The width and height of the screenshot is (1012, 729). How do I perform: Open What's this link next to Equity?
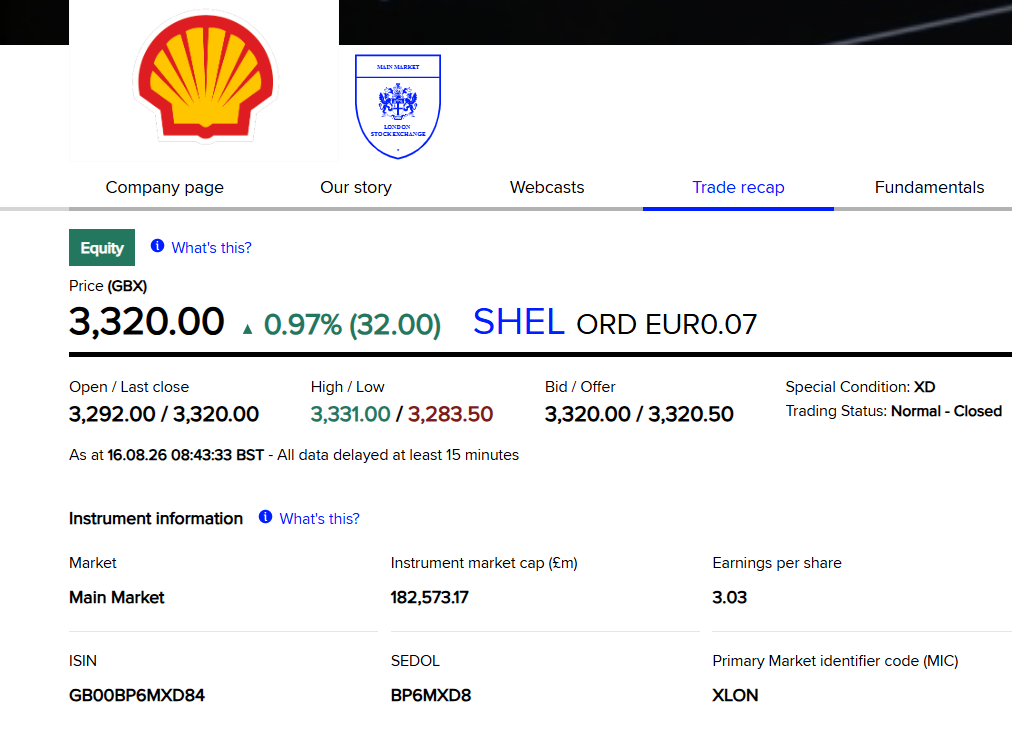tap(211, 248)
